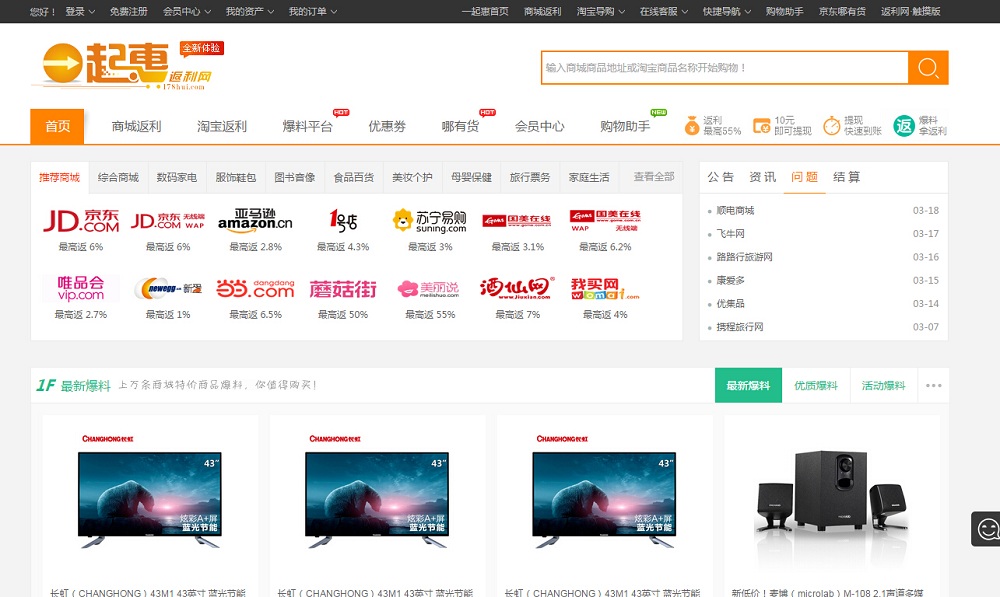Open the 国美在线 store logo with 3.1% rebate
This screenshot has width=1000, height=597.
click(517, 221)
